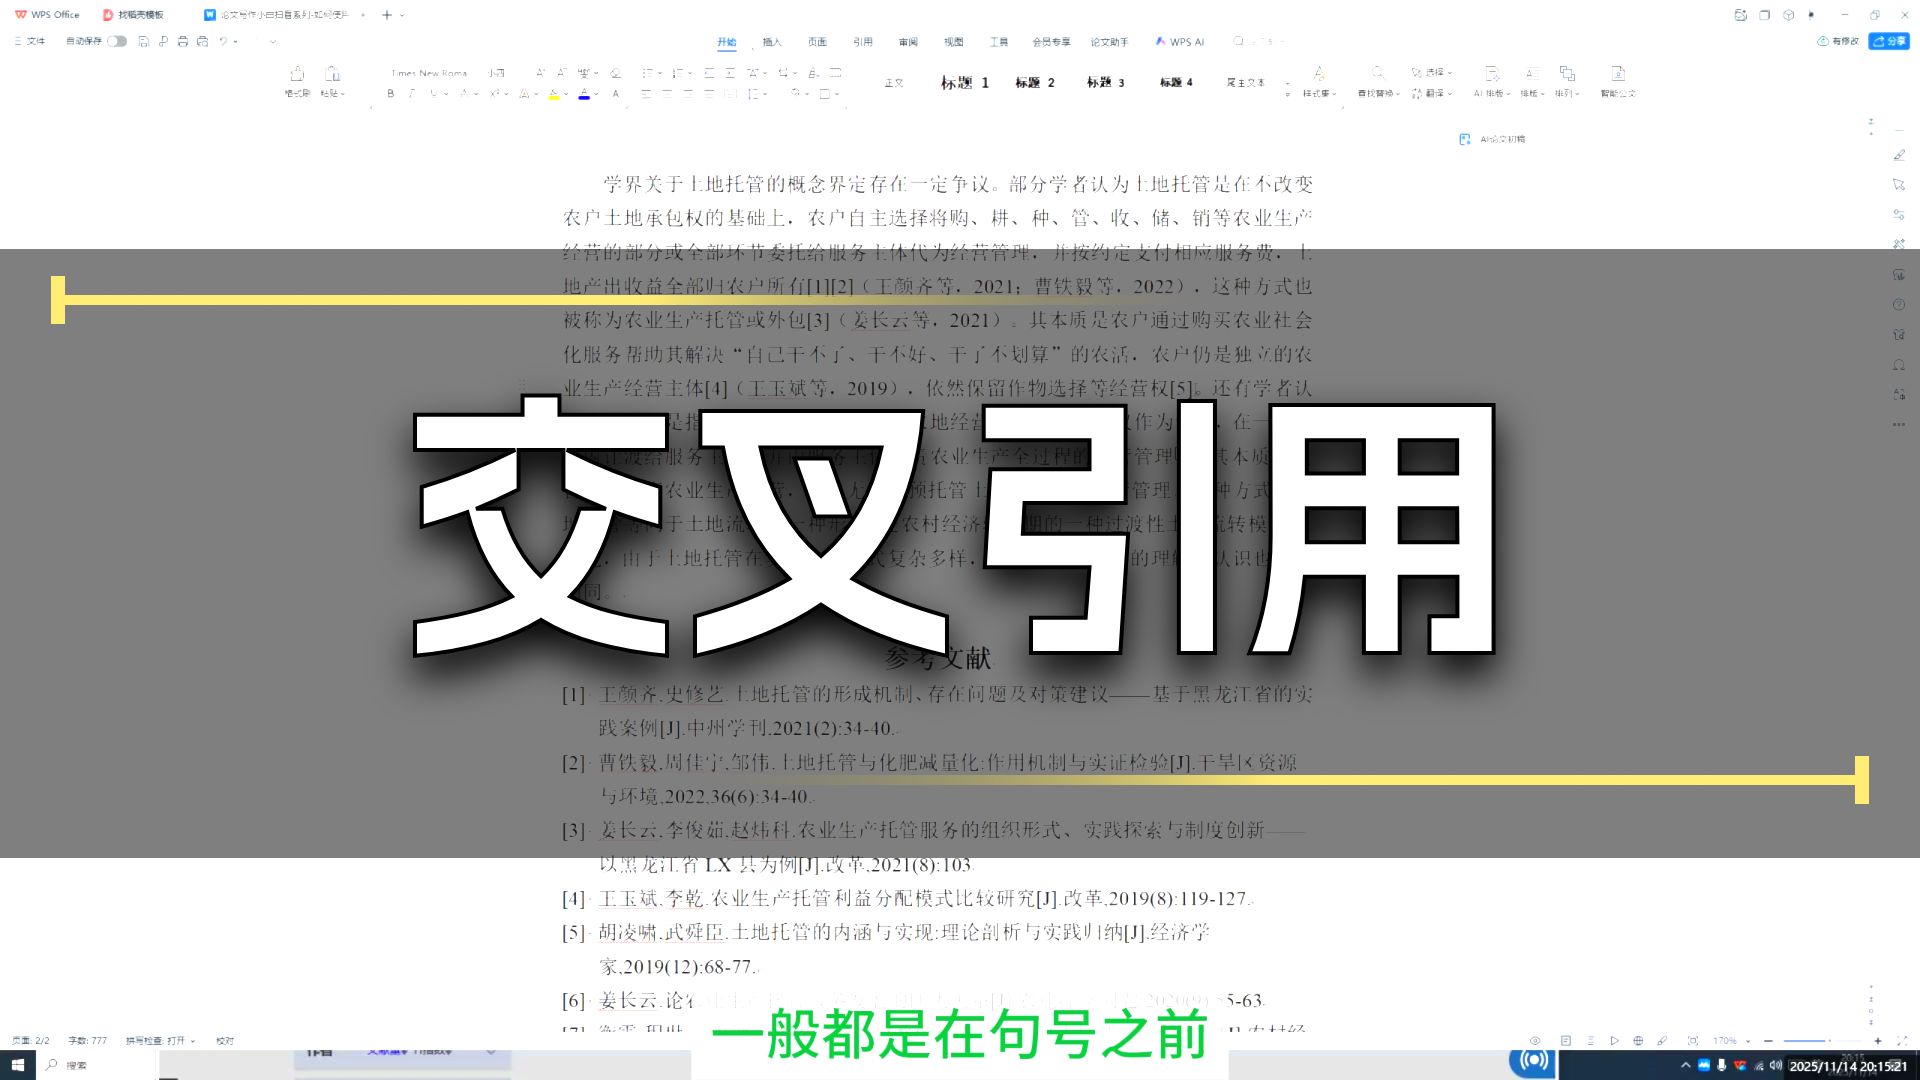1920x1080 pixels.
Task: Open the Times New Roman font dropdown
Action: [x=428, y=73]
